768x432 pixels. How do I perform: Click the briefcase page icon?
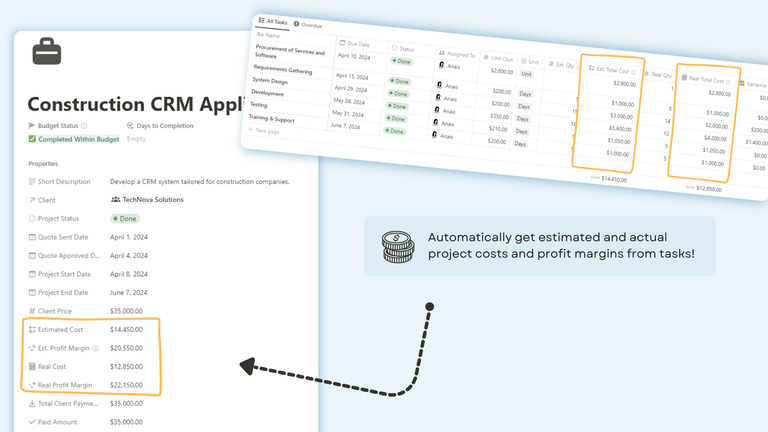46,52
